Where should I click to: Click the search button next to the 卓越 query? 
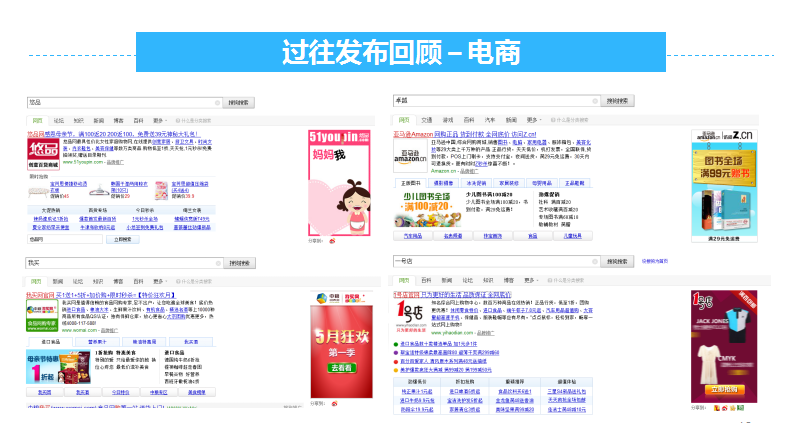[x=617, y=101]
